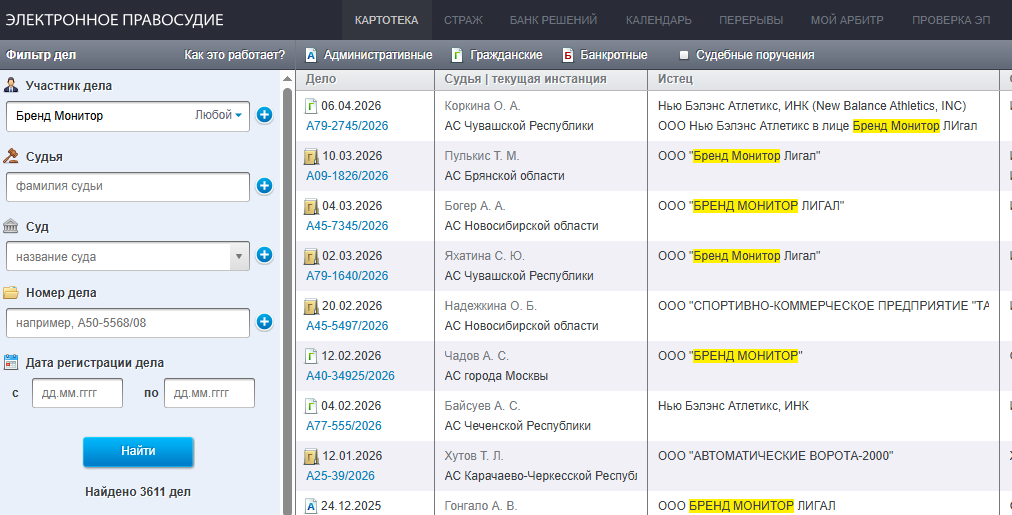Click the case type icon for А79-1640/2026
The width and height of the screenshot is (1012, 515).
pos(311,256)
